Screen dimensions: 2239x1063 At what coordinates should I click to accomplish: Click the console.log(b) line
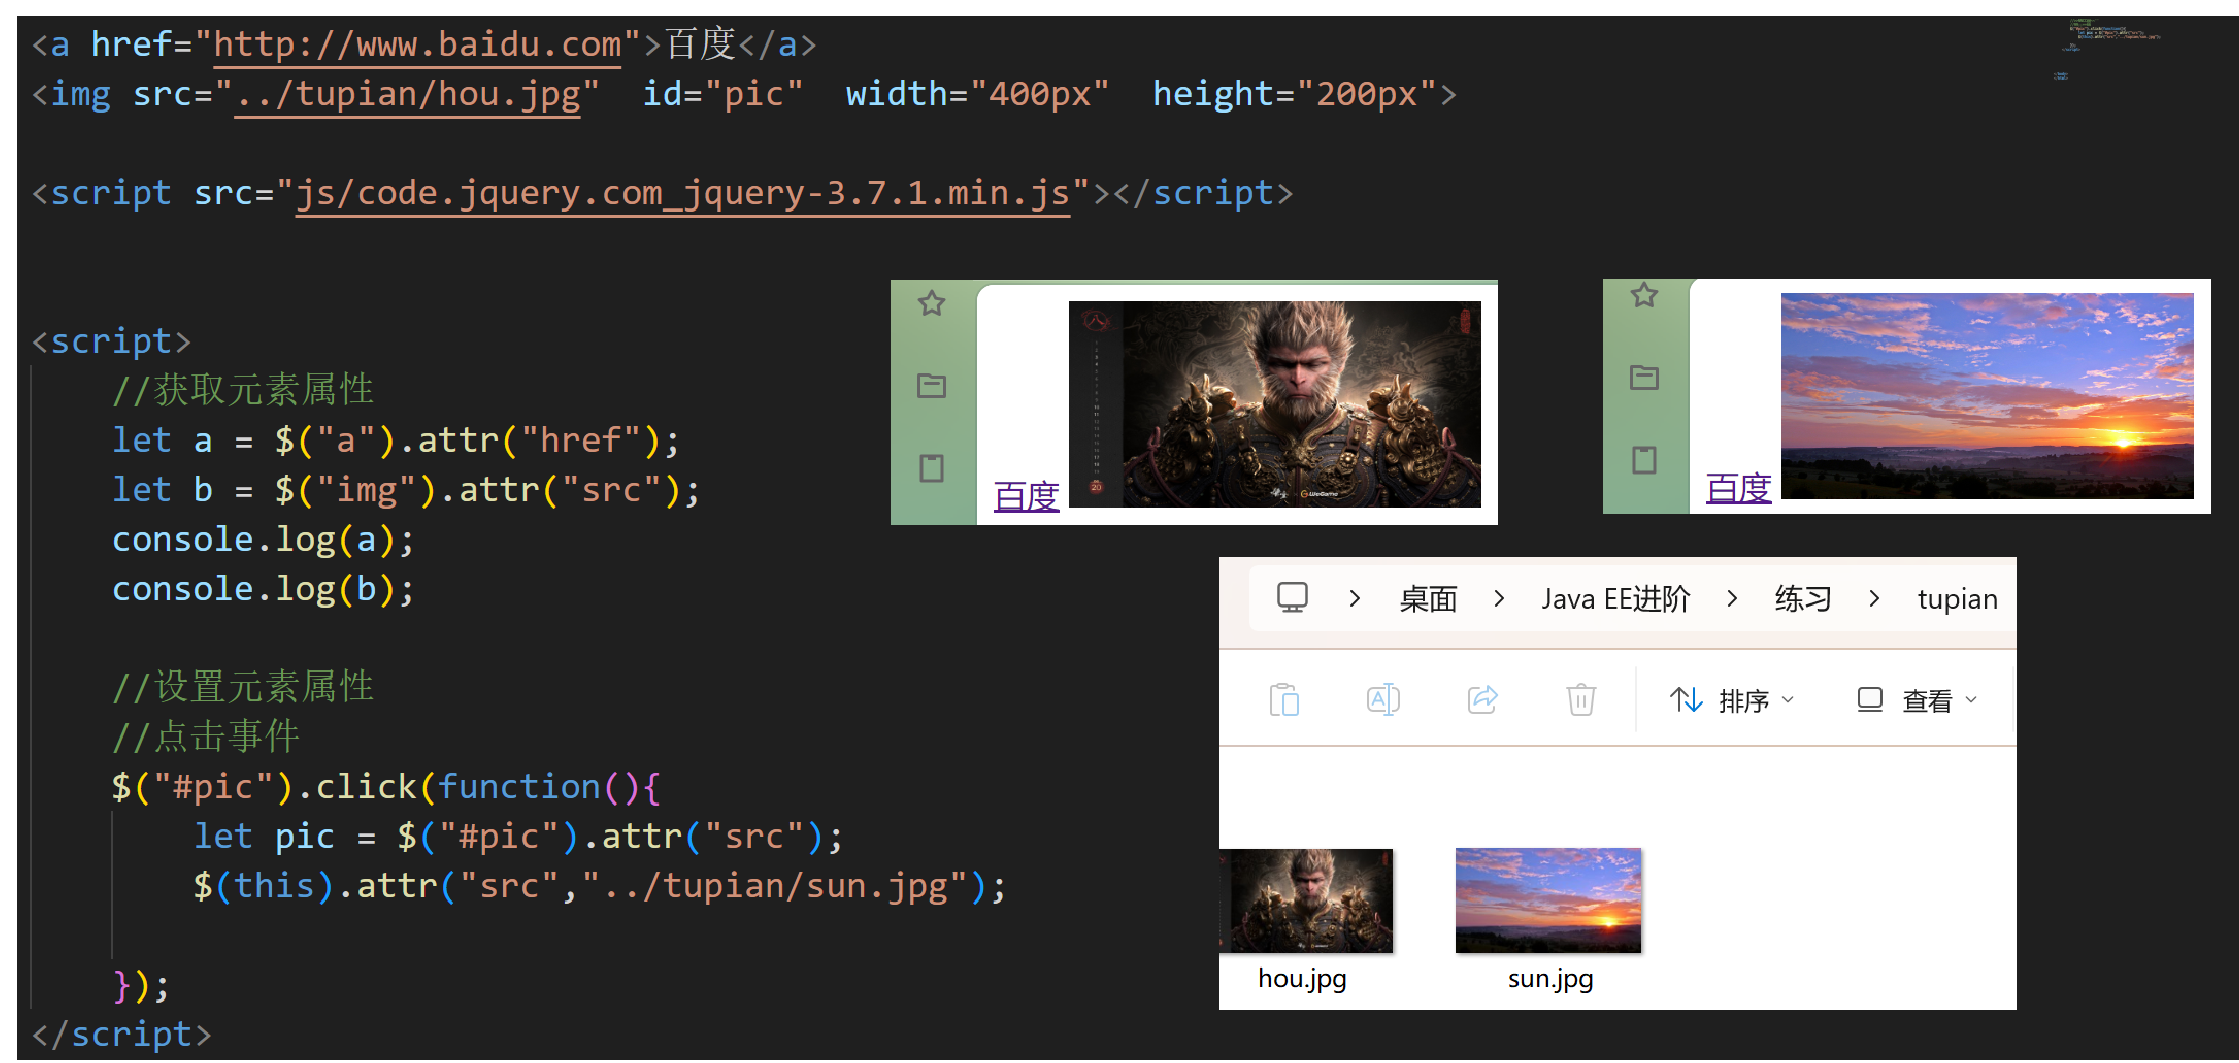(263, 589)
